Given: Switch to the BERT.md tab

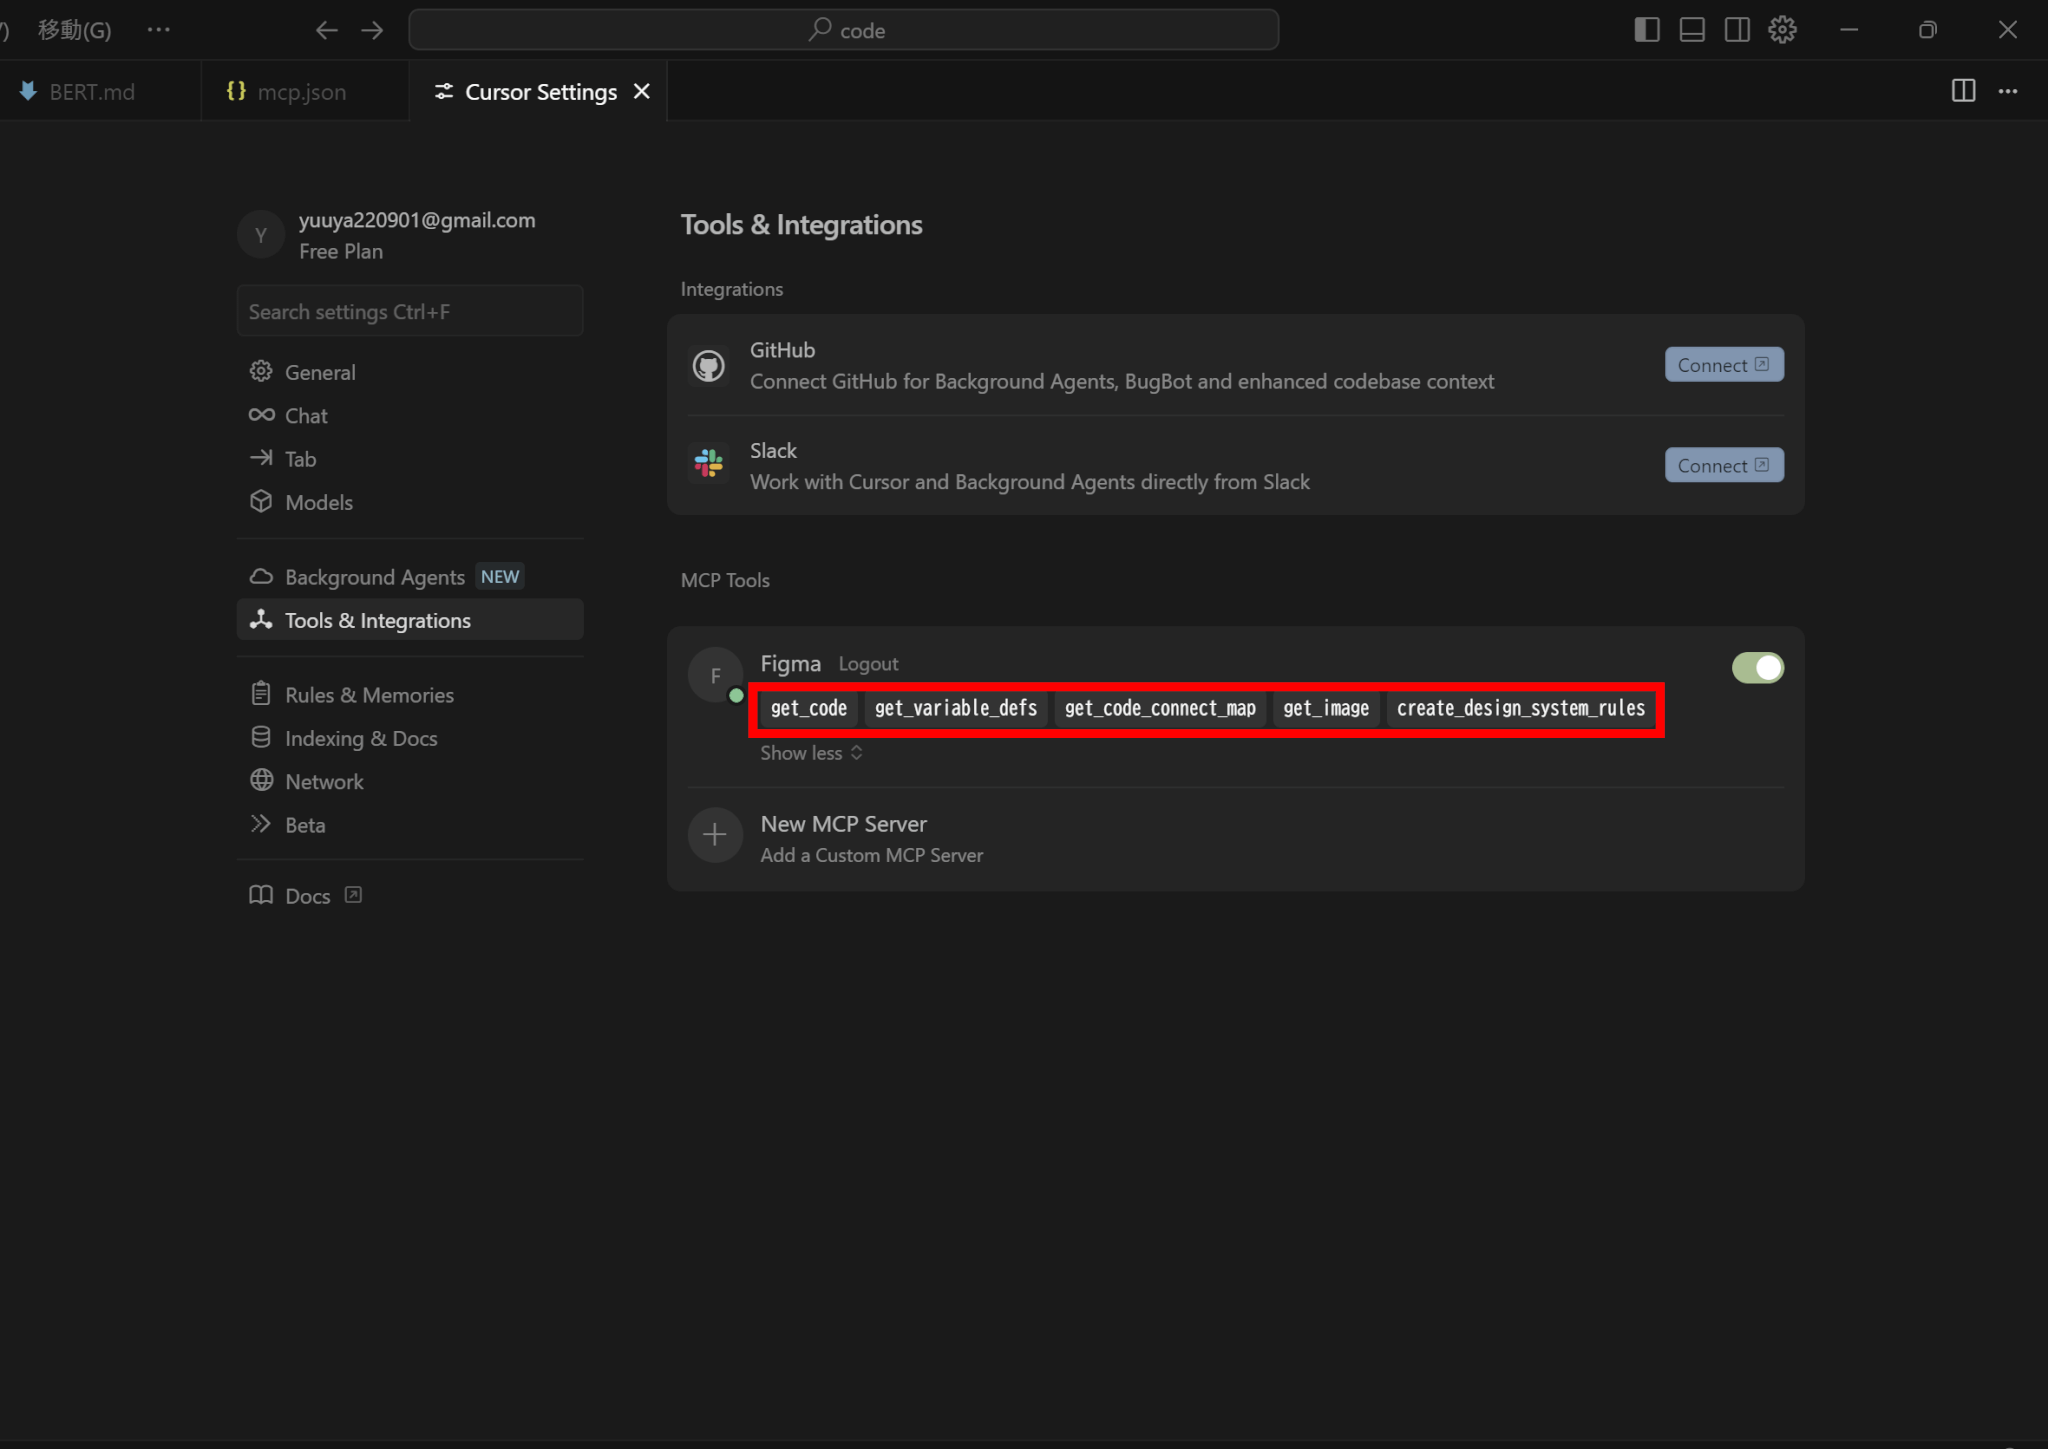Looking at the screenshot, I should (91, 91).
